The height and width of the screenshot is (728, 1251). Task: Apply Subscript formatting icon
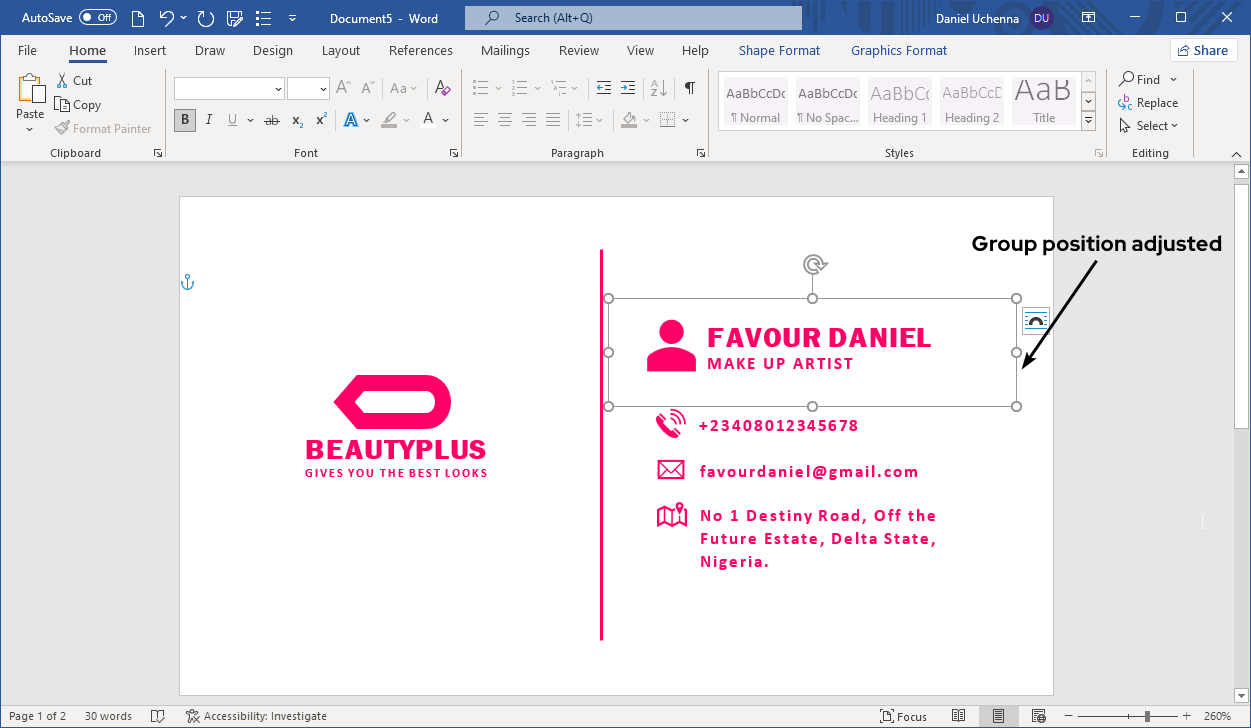pyautogui.click(x=296, y=120)
